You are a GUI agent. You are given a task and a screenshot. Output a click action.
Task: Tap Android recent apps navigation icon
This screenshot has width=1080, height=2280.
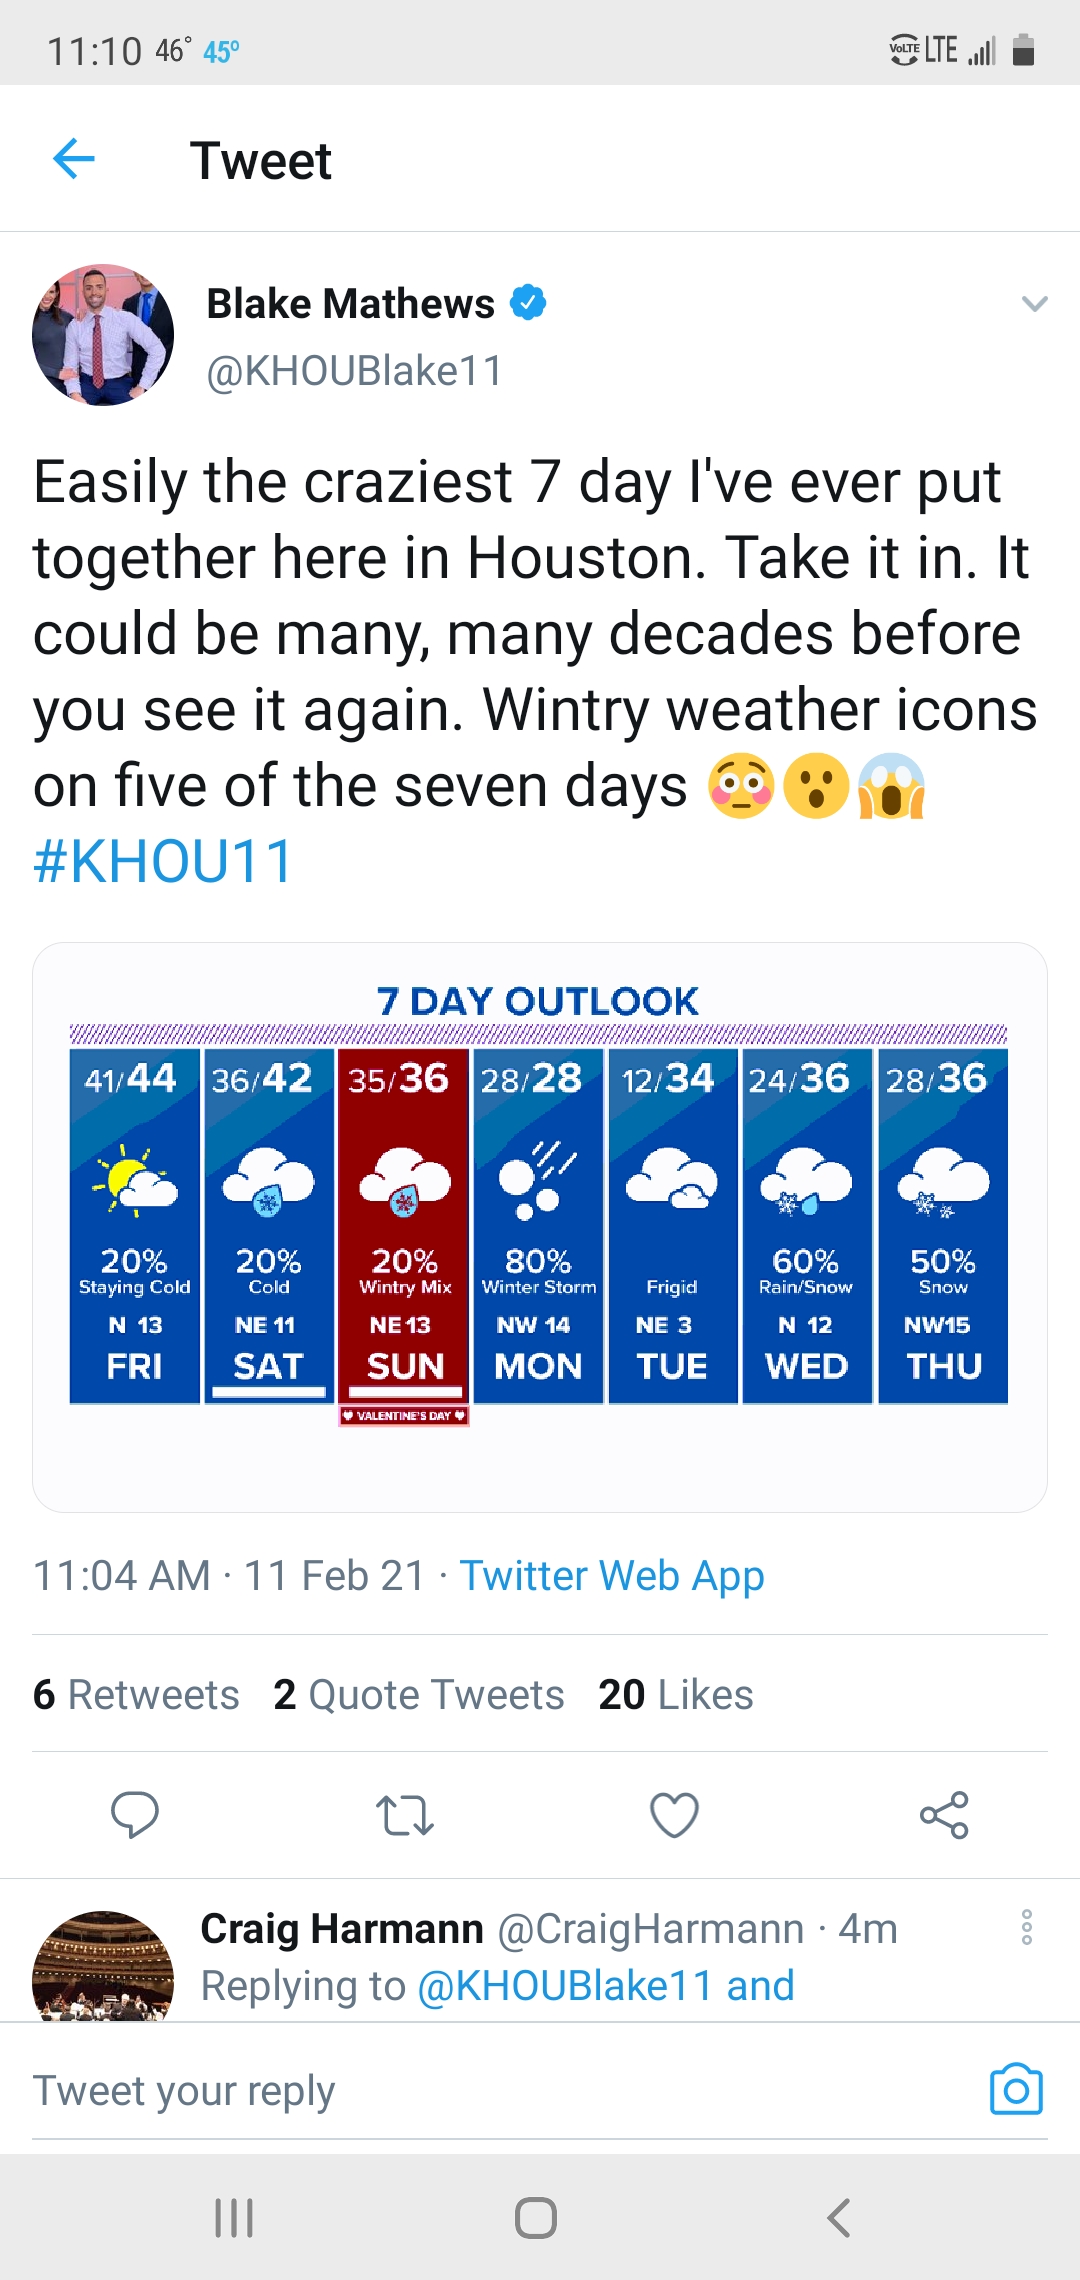[234, 2217]
